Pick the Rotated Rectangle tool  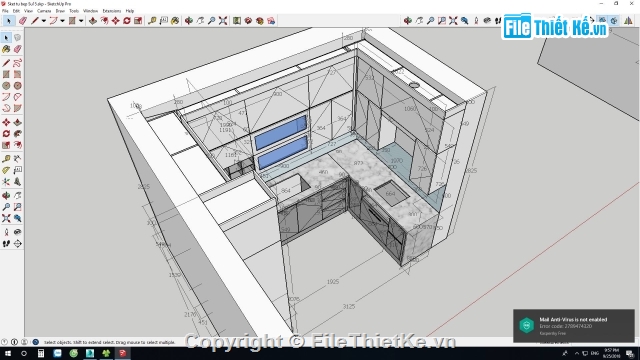click(18, 74)
